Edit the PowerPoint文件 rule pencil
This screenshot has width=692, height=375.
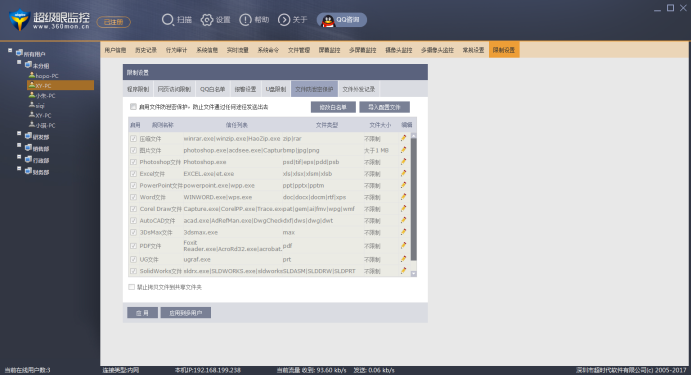click(x=403, y=185)
